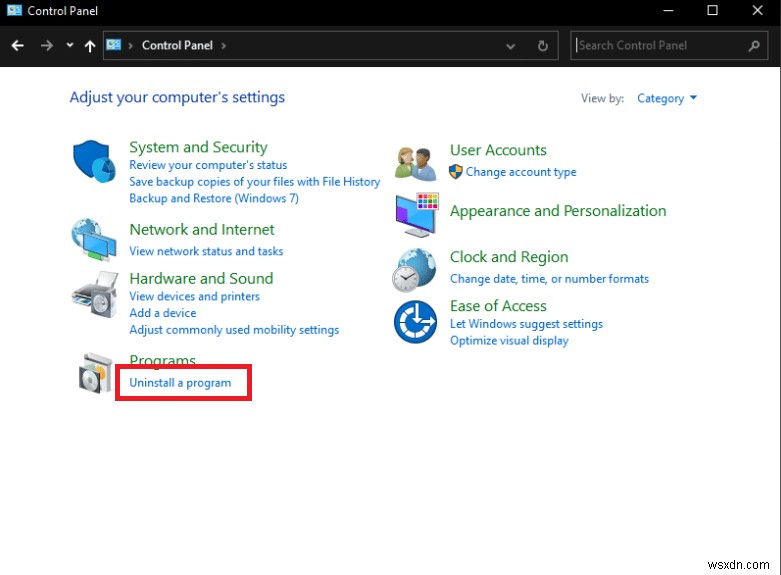Open Change account type link
Image resolution: width=781 pixels, height=575 pixels.
521,172
